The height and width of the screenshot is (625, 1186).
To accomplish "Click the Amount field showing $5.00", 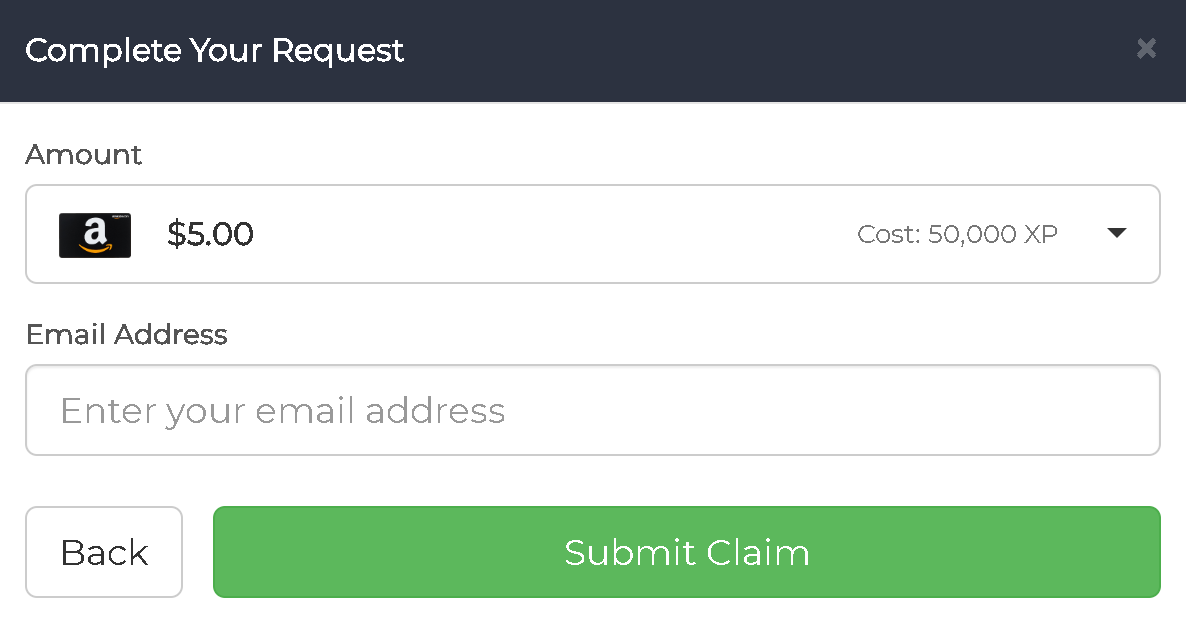I will [593, 233].
